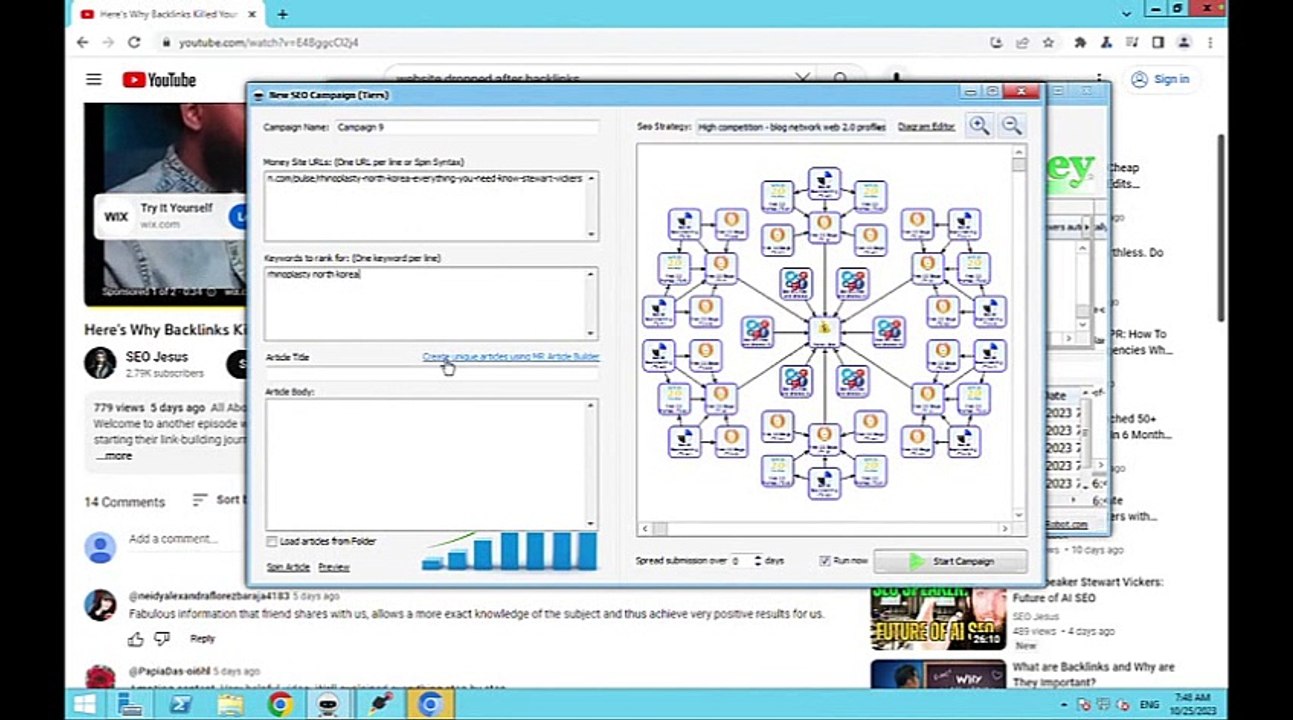Like the comment by neidyalexandraflorezbaraja4183
Screen dimensions: 1293x720
(136, 639)
